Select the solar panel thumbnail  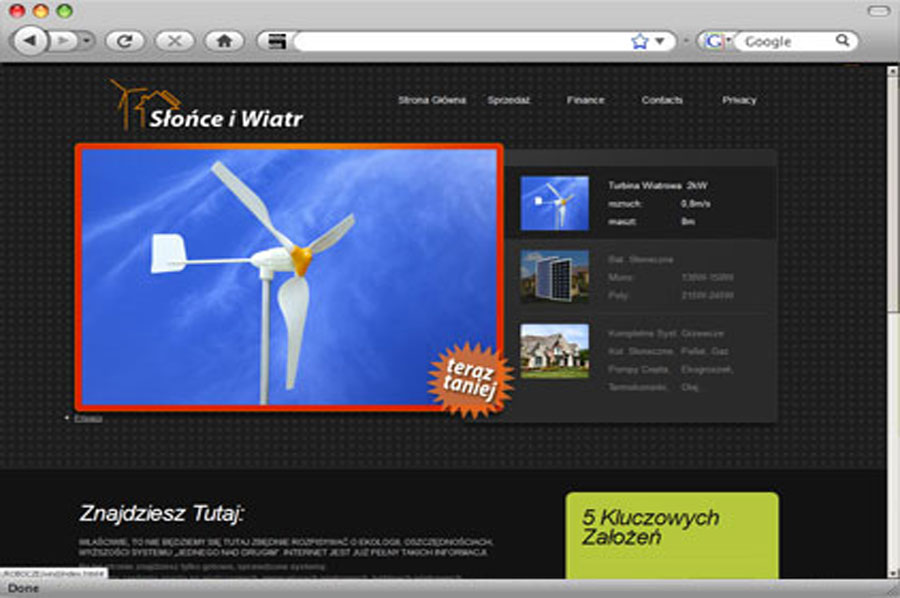coord(554,276)
